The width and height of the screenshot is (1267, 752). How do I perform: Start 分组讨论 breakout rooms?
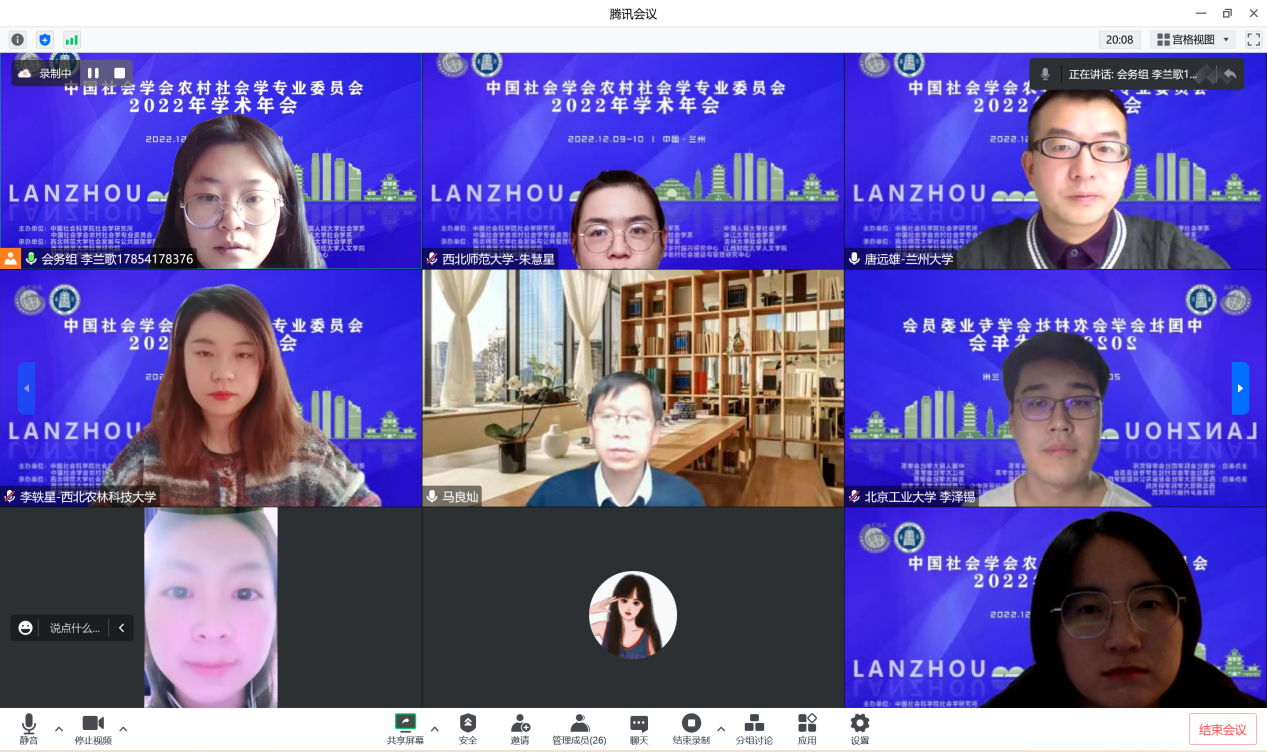(754, 729)
